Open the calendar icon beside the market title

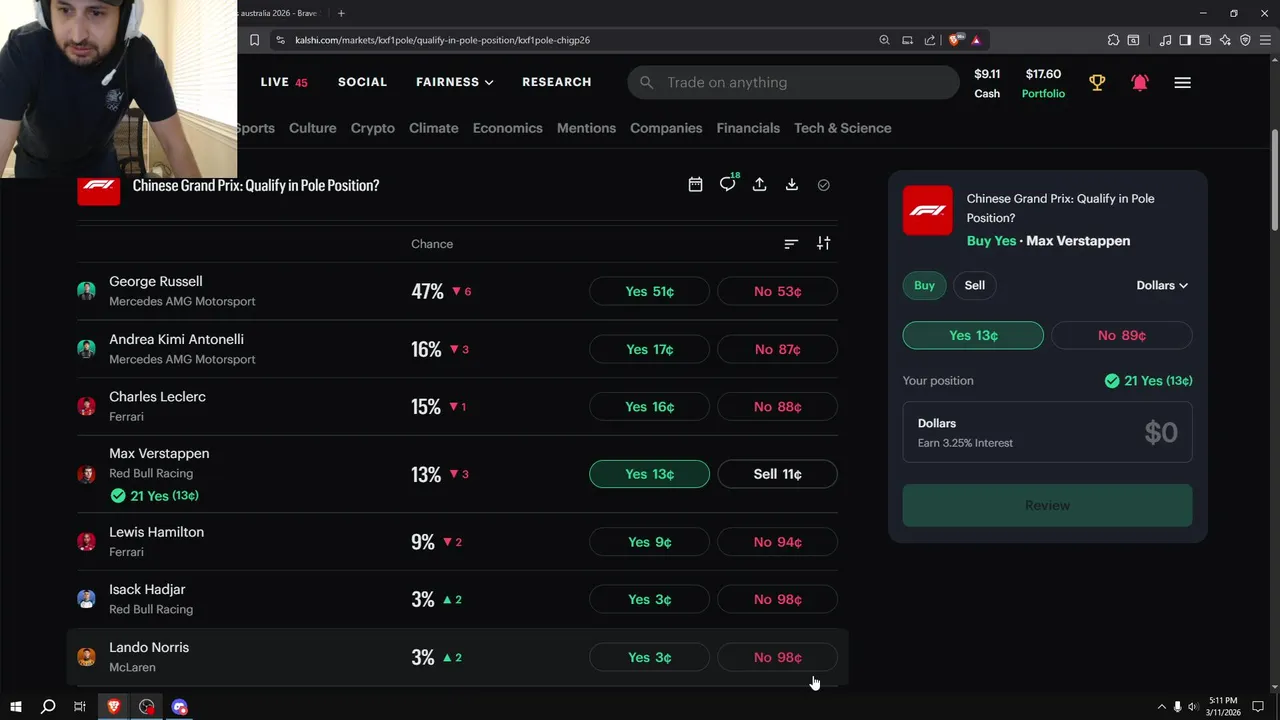tap(695, 185)
